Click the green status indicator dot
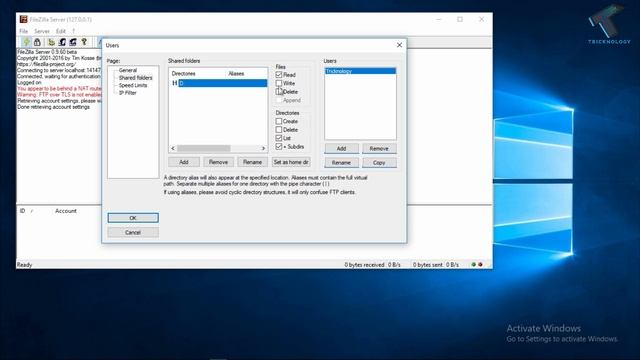Screen dimensions: 640x360 point(473,264)
